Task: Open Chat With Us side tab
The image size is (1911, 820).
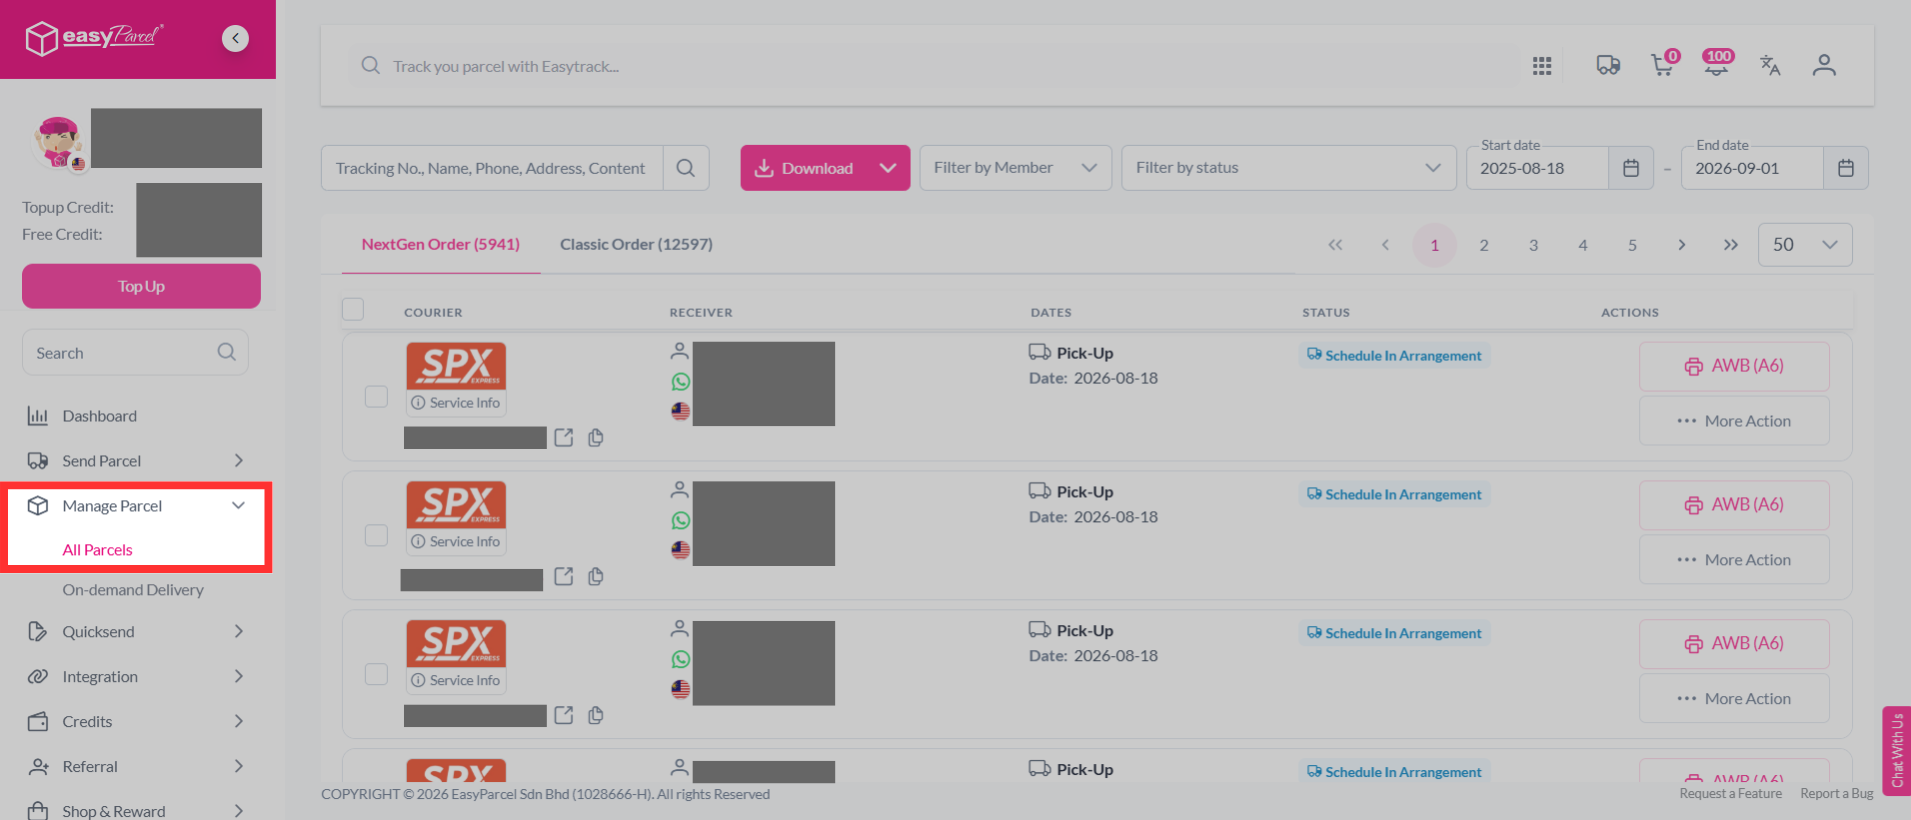Action: (x=1896, y=750)
